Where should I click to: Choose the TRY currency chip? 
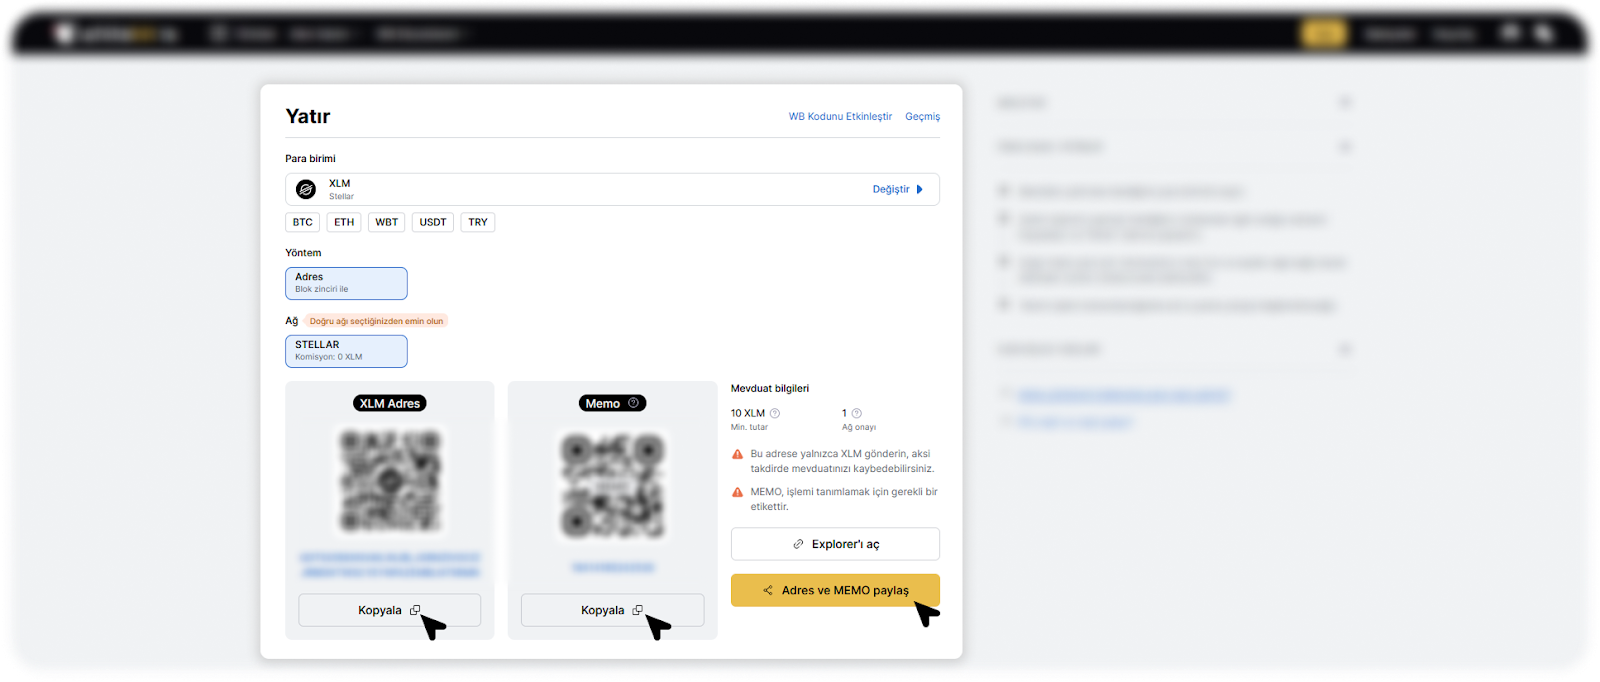pyautogui.click(x=478, y=222)
